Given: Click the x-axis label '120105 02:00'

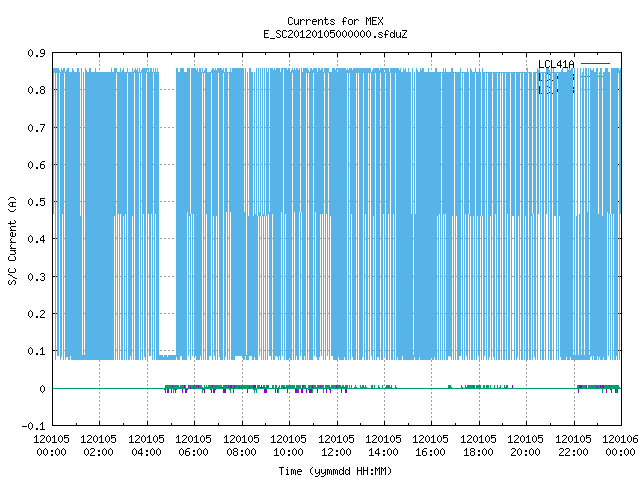Looking at the screenshot, I should tap(98, 446).
